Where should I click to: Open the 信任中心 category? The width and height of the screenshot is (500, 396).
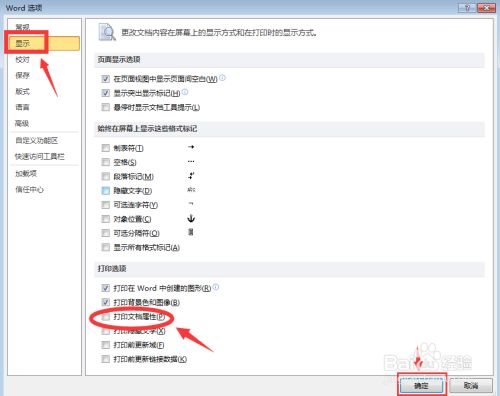30,189
